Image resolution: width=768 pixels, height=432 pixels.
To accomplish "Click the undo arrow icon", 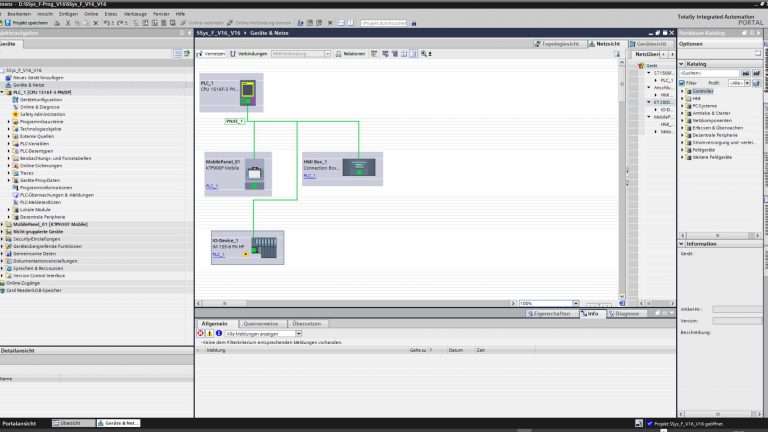I will point(106,23).
